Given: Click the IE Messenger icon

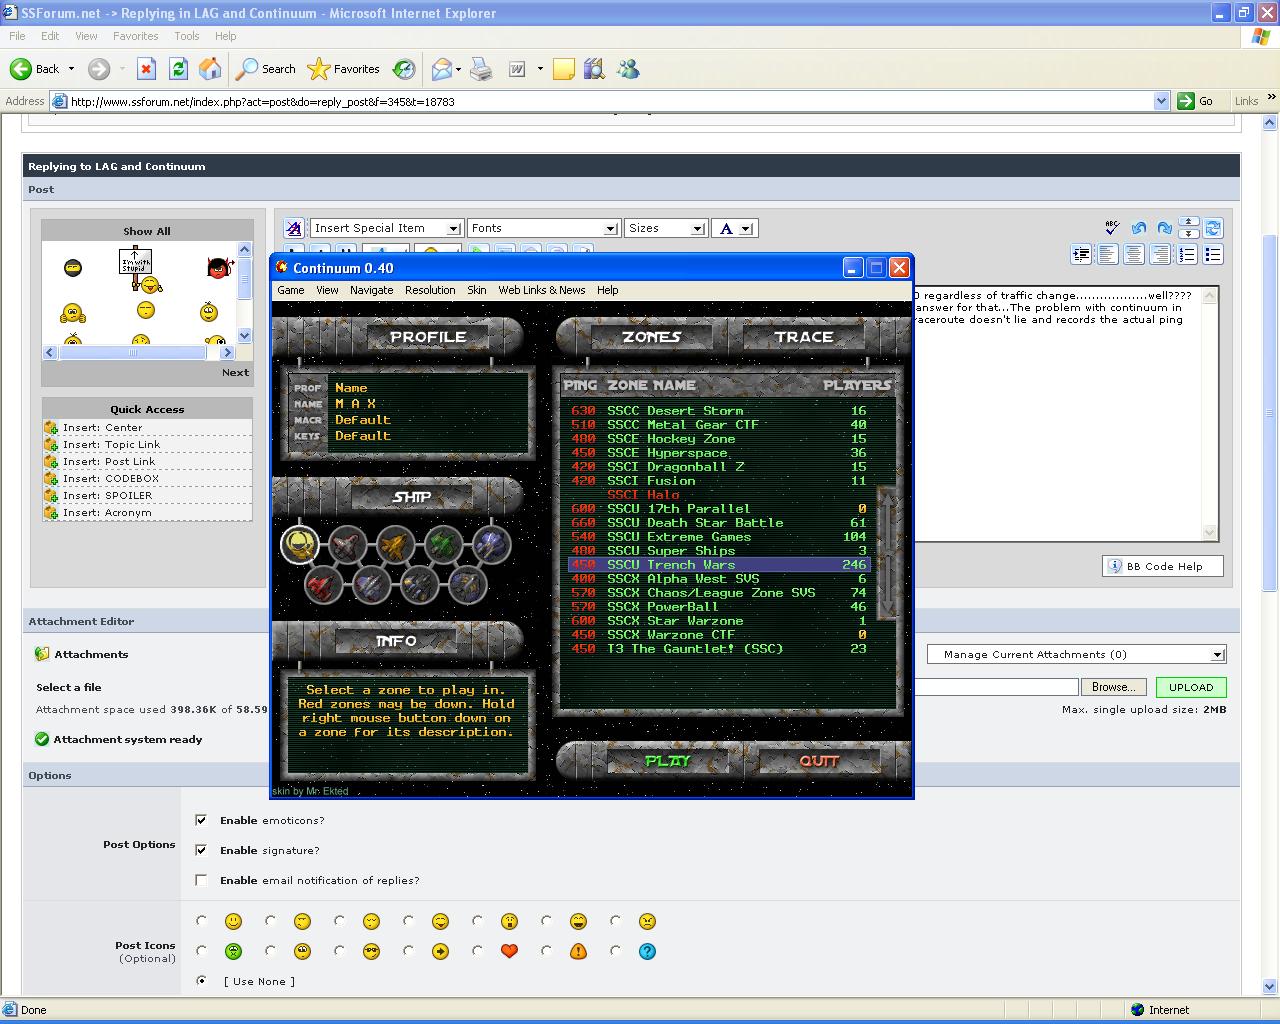Looking at the screenshot, I should 628,69.
